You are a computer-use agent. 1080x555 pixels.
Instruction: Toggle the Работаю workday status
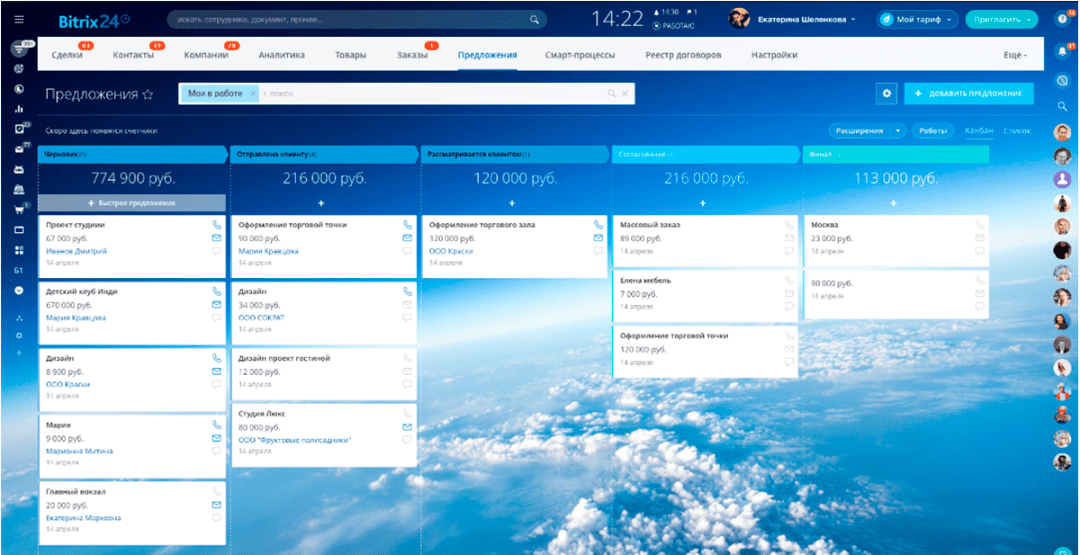click(674, 25)
